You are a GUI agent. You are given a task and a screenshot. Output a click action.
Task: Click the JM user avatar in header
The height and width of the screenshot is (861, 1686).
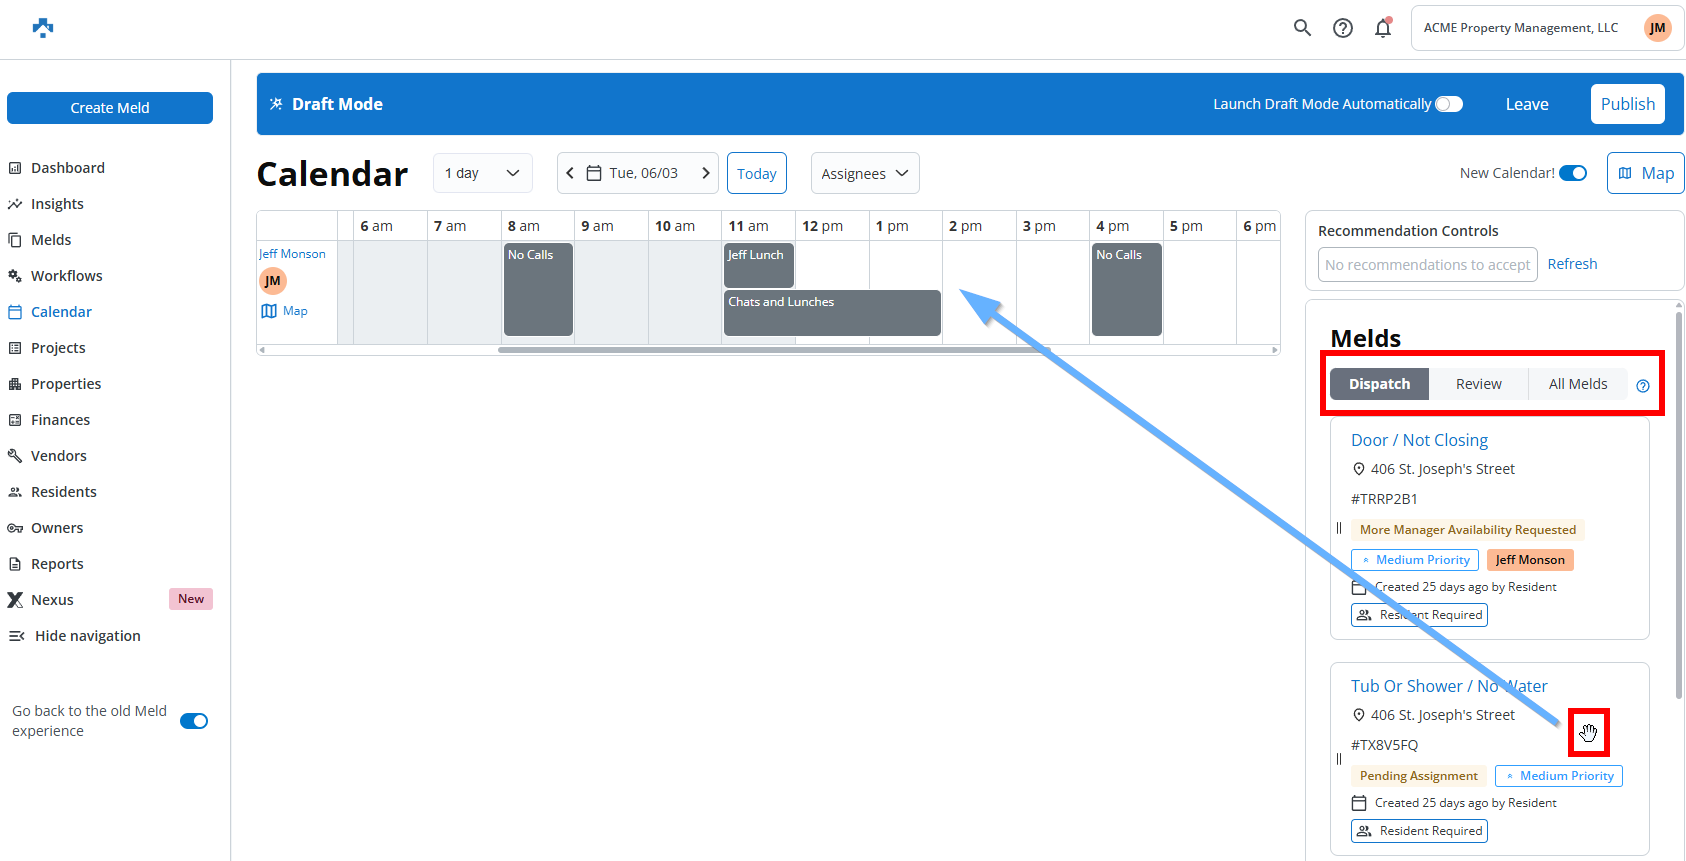[x=1657, y=28]
